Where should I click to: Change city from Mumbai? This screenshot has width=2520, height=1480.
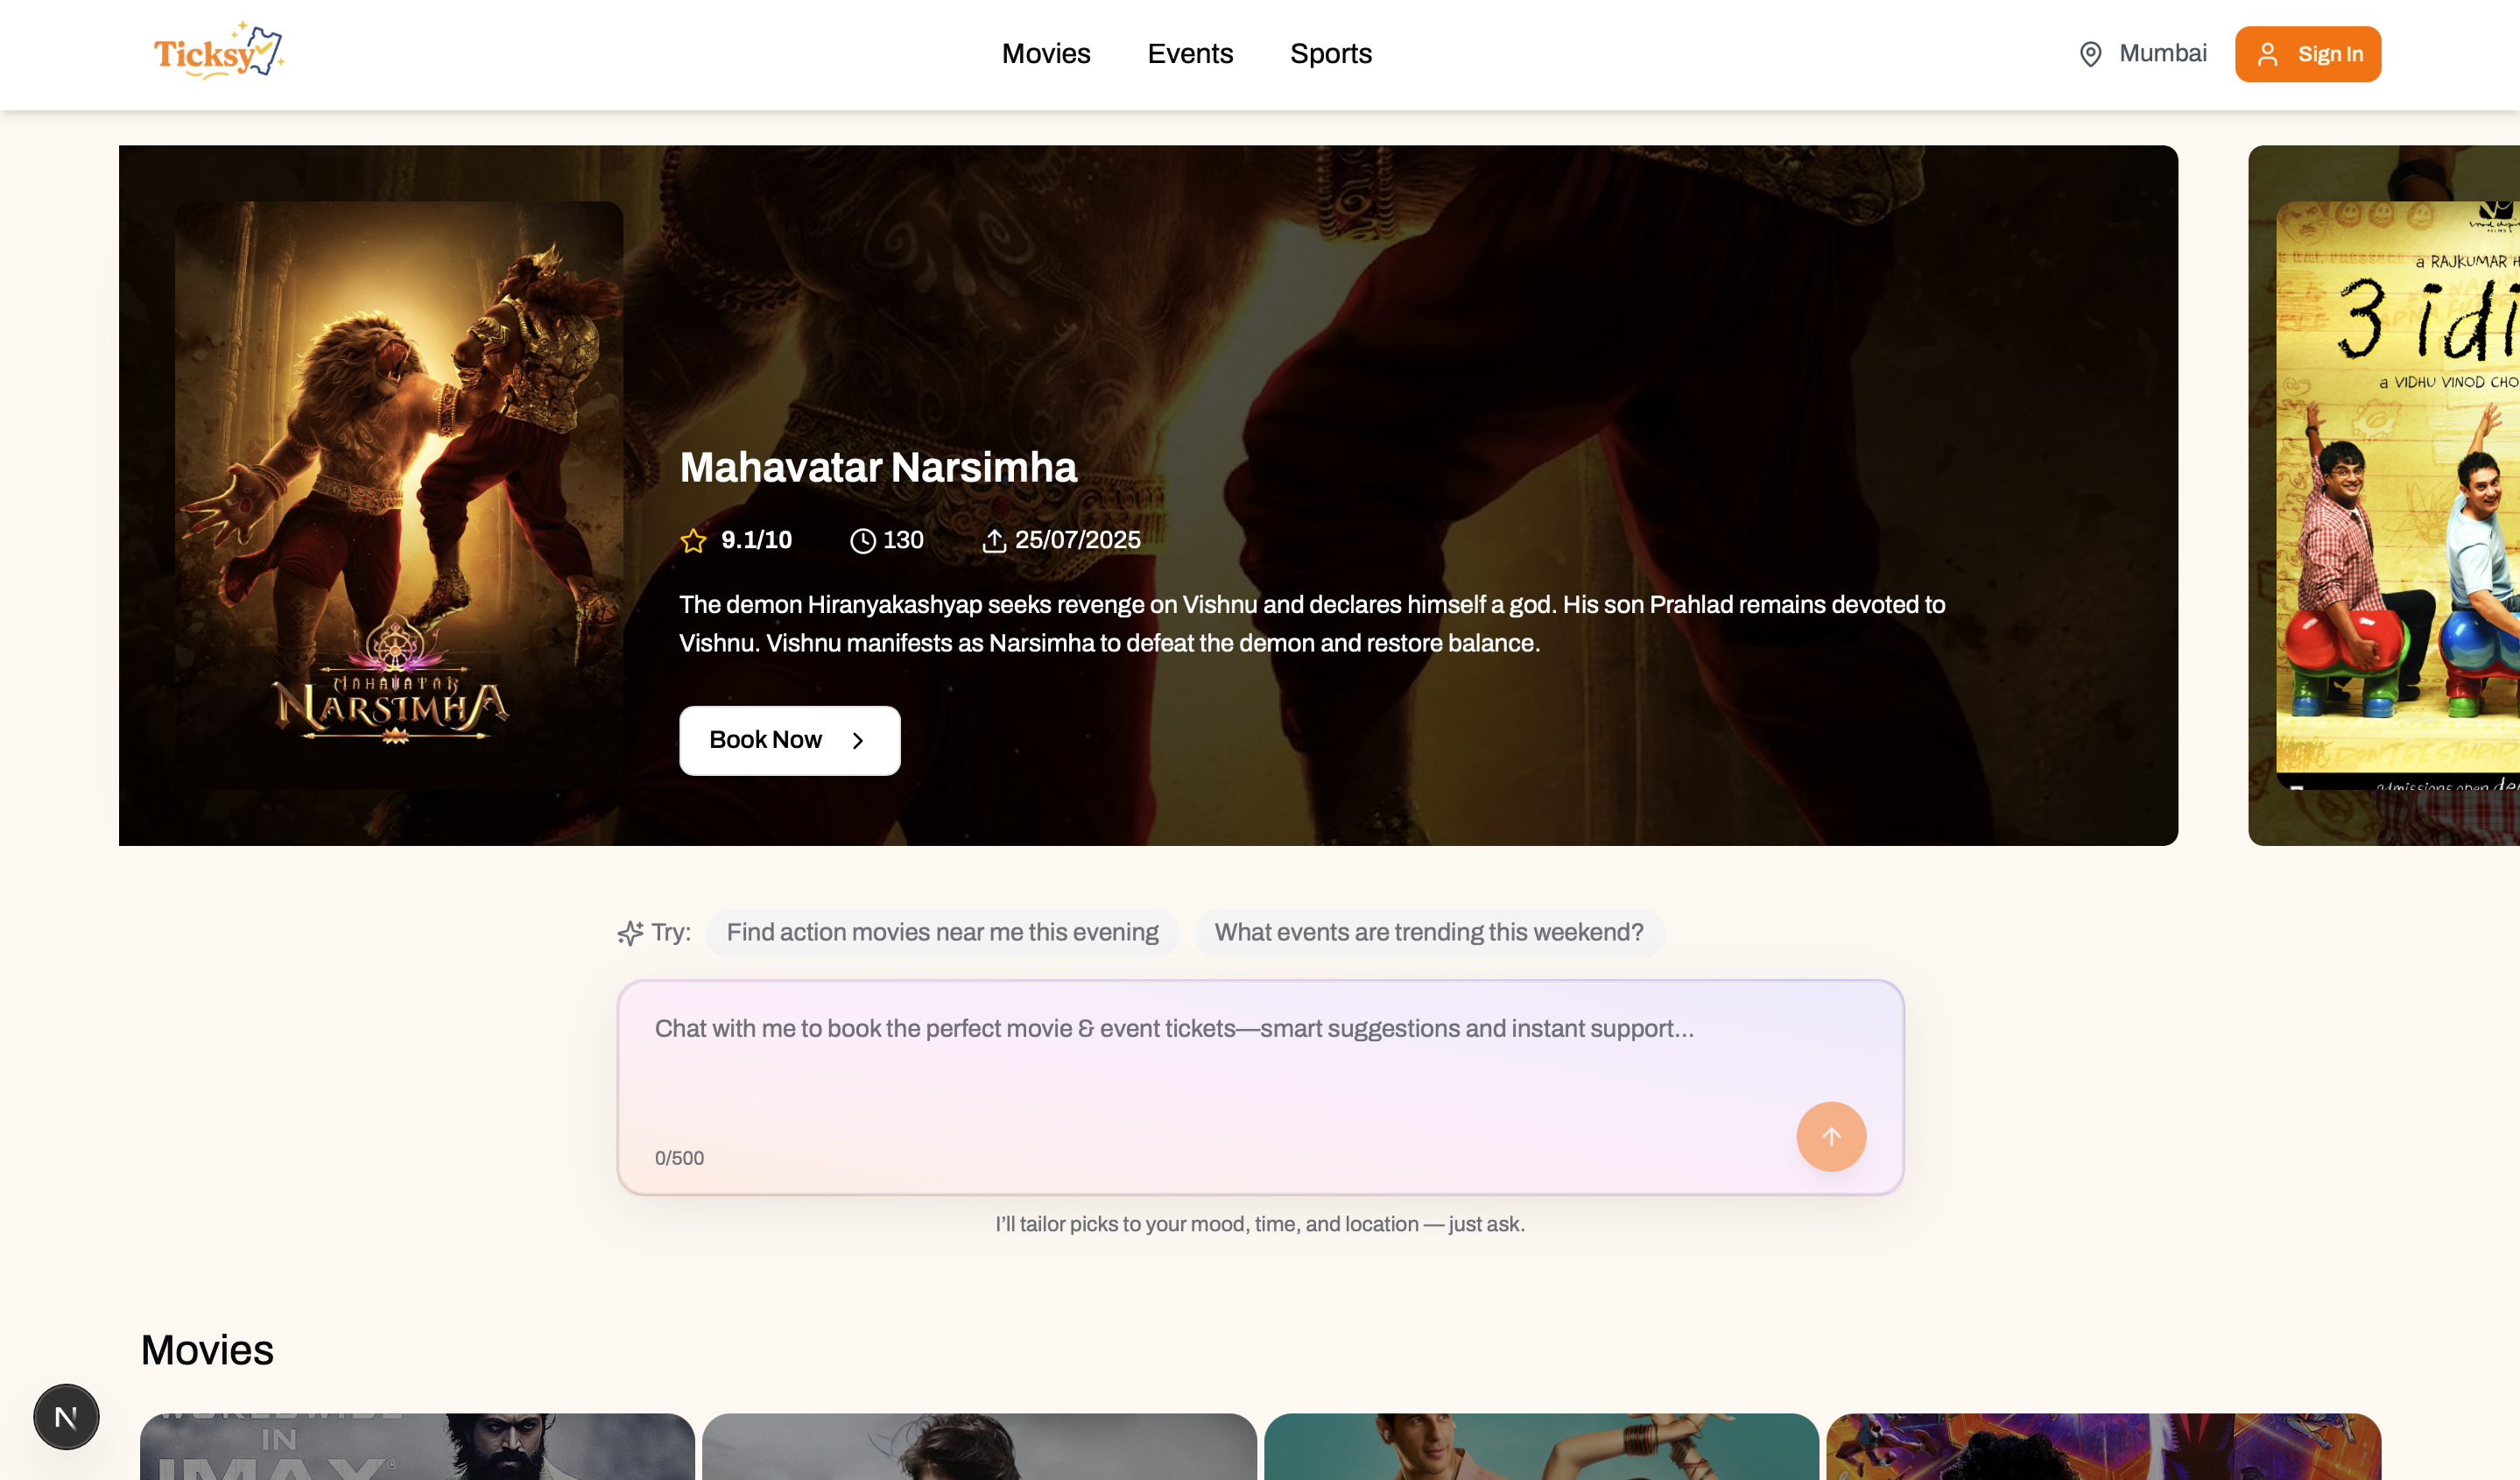point(2162,53)
